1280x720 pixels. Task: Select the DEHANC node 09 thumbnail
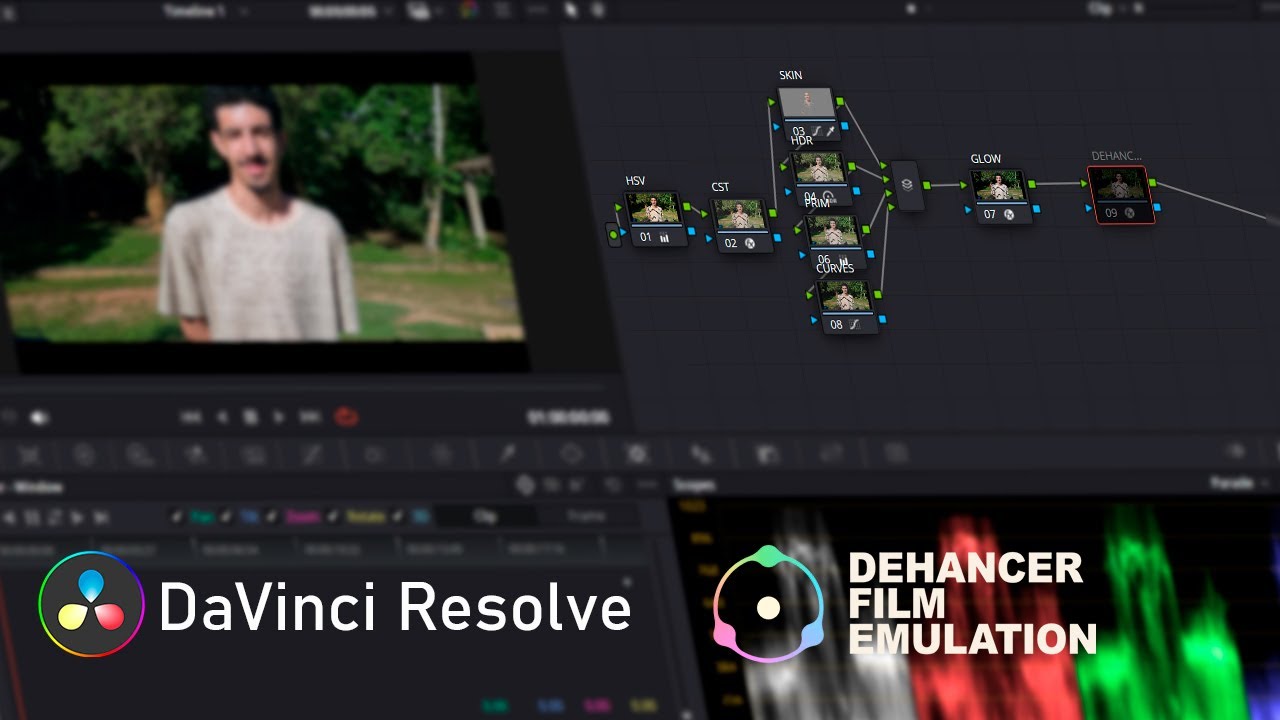click(x=1120, y=184)
